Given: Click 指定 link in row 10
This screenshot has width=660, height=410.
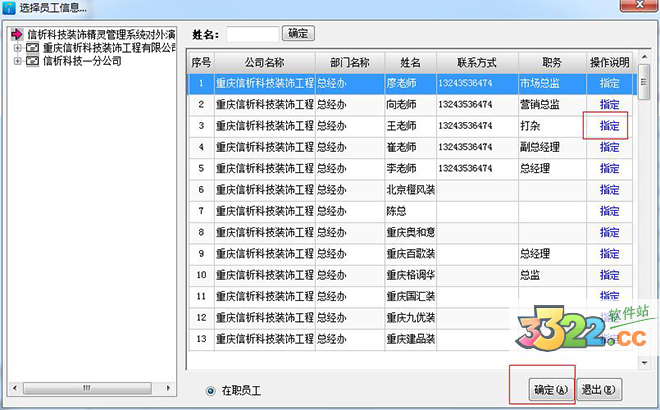Looking at the screenshot, I should pyautogui.click(x=609, y=275).
